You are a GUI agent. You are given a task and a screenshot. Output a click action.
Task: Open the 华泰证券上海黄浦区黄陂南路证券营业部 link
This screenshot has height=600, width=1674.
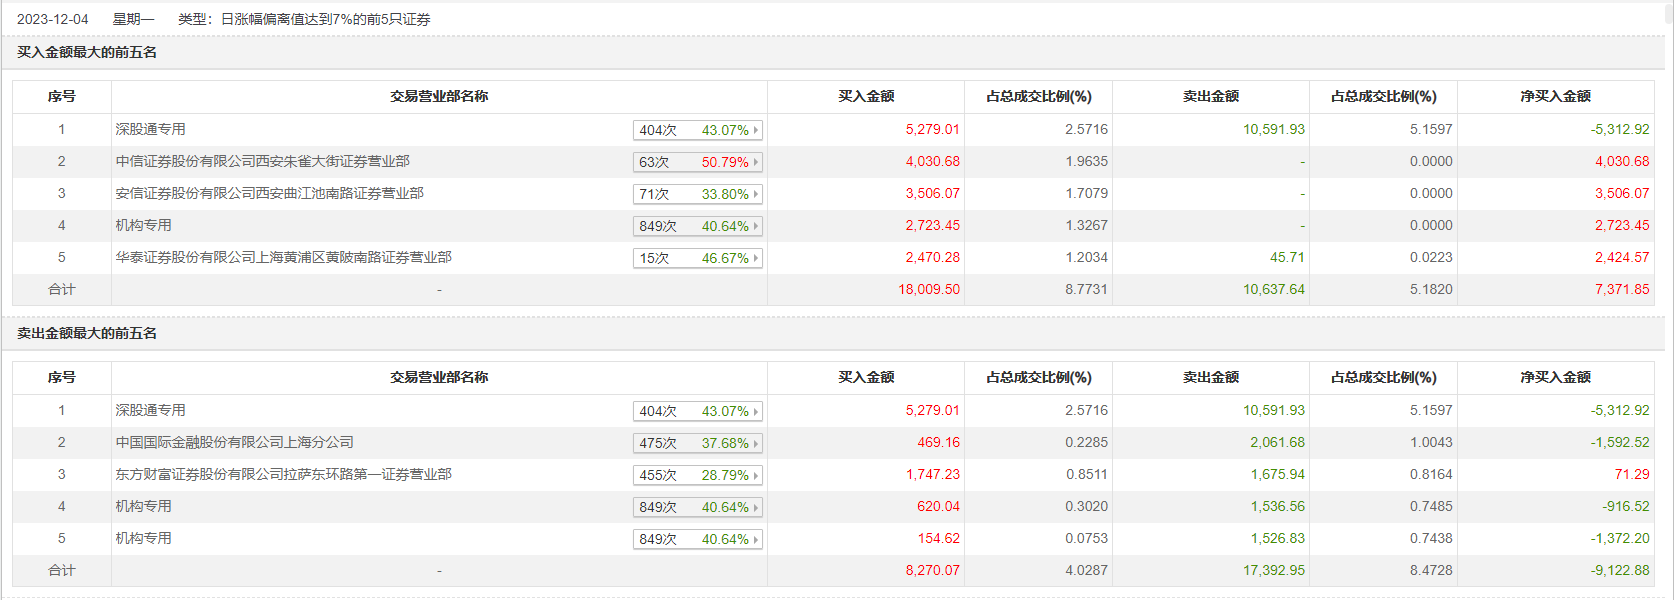pyautogui.click(x=283, y=257)
